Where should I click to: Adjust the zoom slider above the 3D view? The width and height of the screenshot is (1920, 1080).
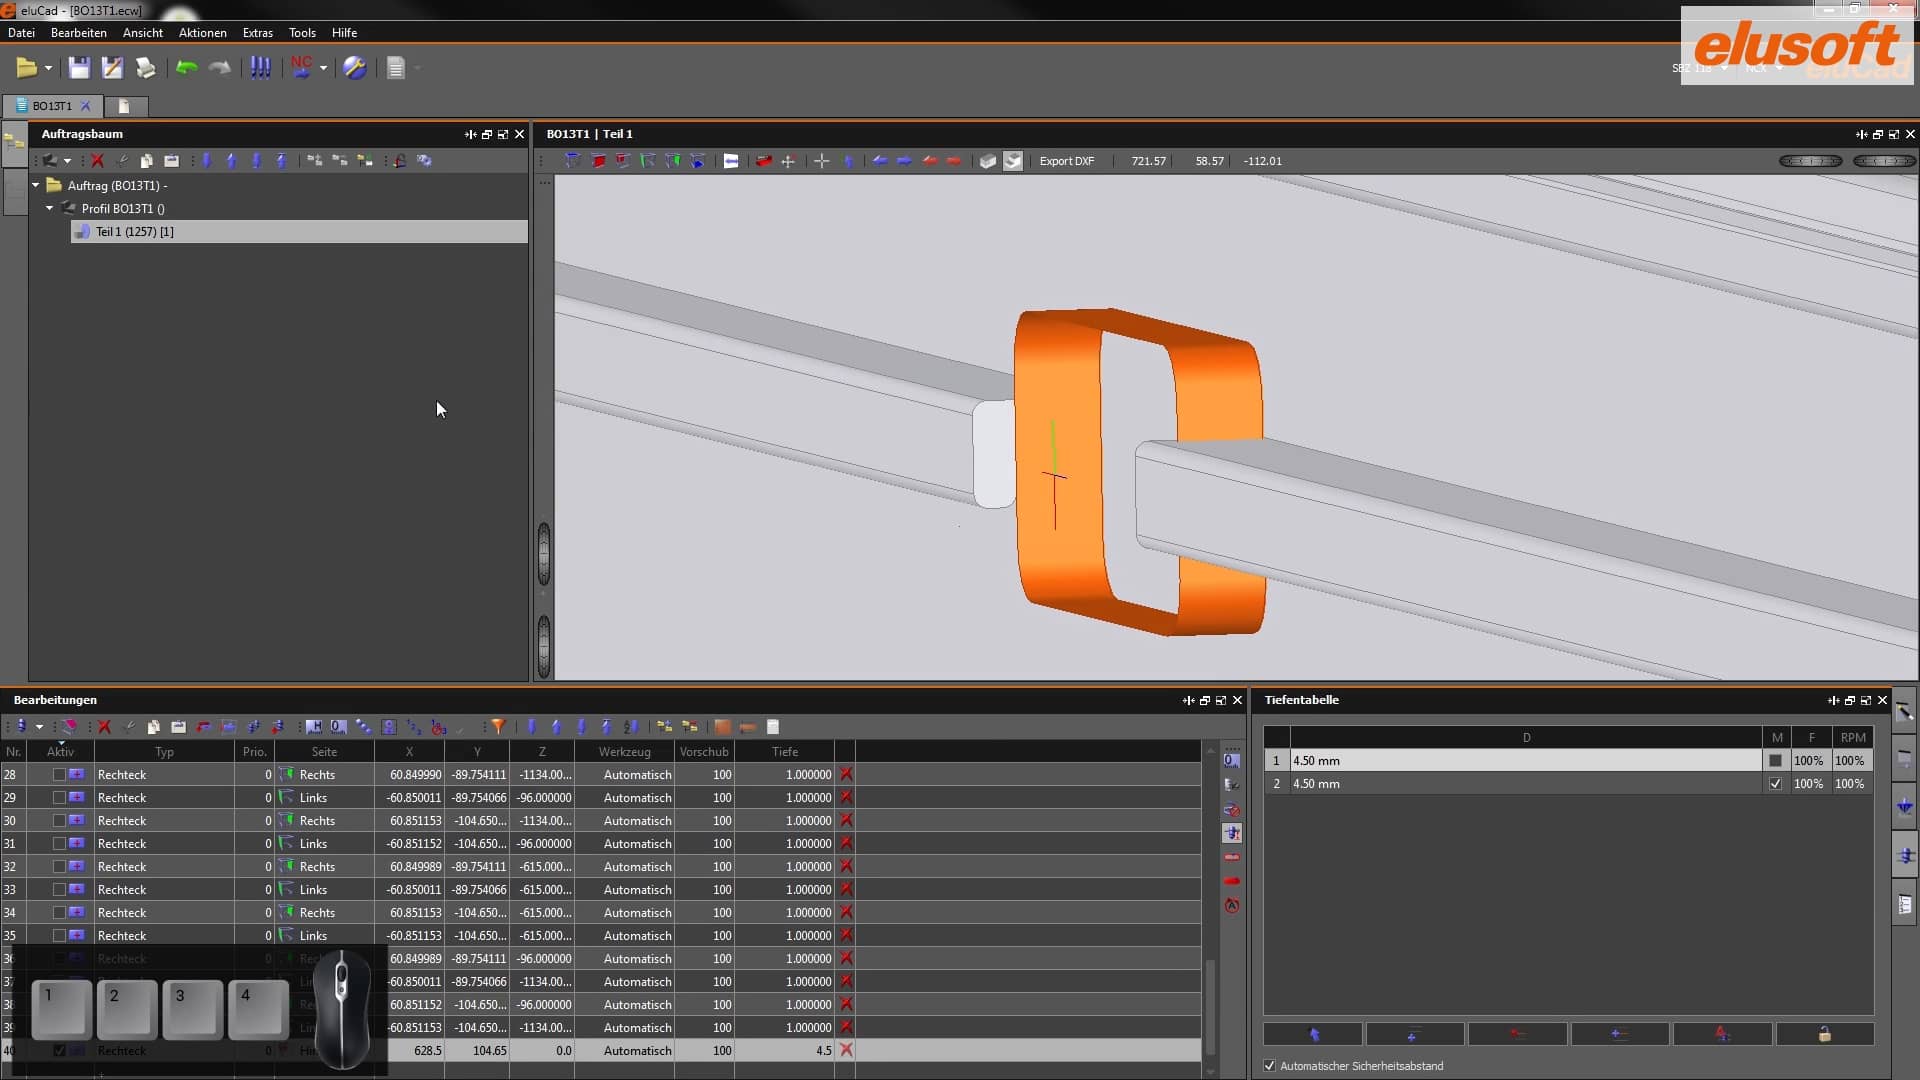click(1810, 160)
